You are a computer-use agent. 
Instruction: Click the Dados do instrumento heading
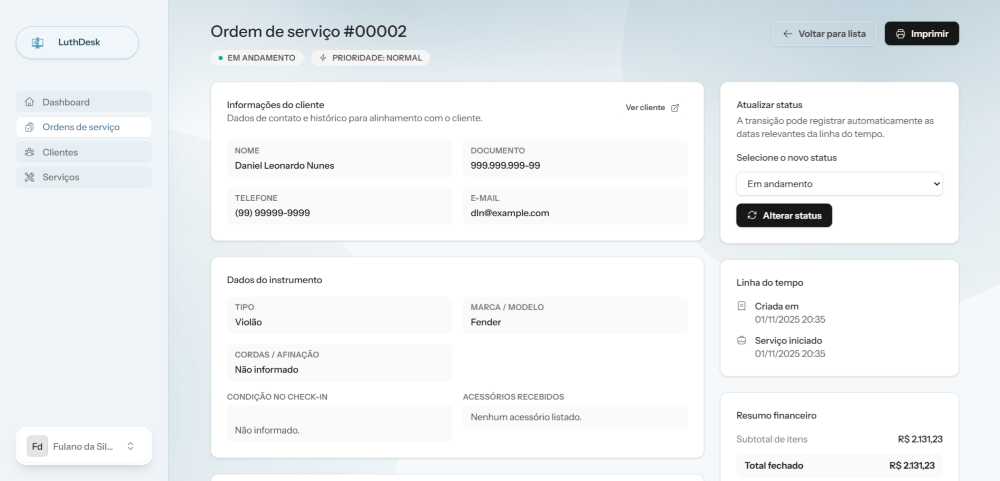[274, 280]
